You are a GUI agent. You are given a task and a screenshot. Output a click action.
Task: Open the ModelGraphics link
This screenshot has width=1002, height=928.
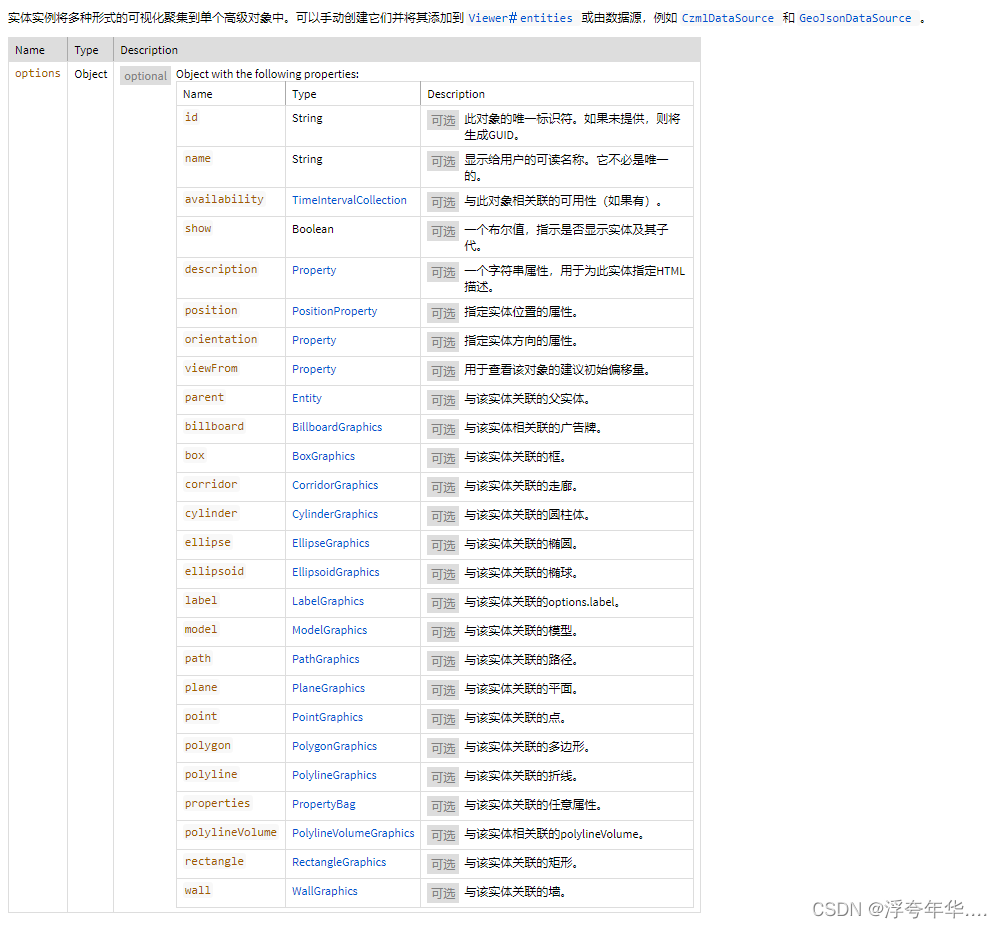pyautogui.click(x=330, y=630)
